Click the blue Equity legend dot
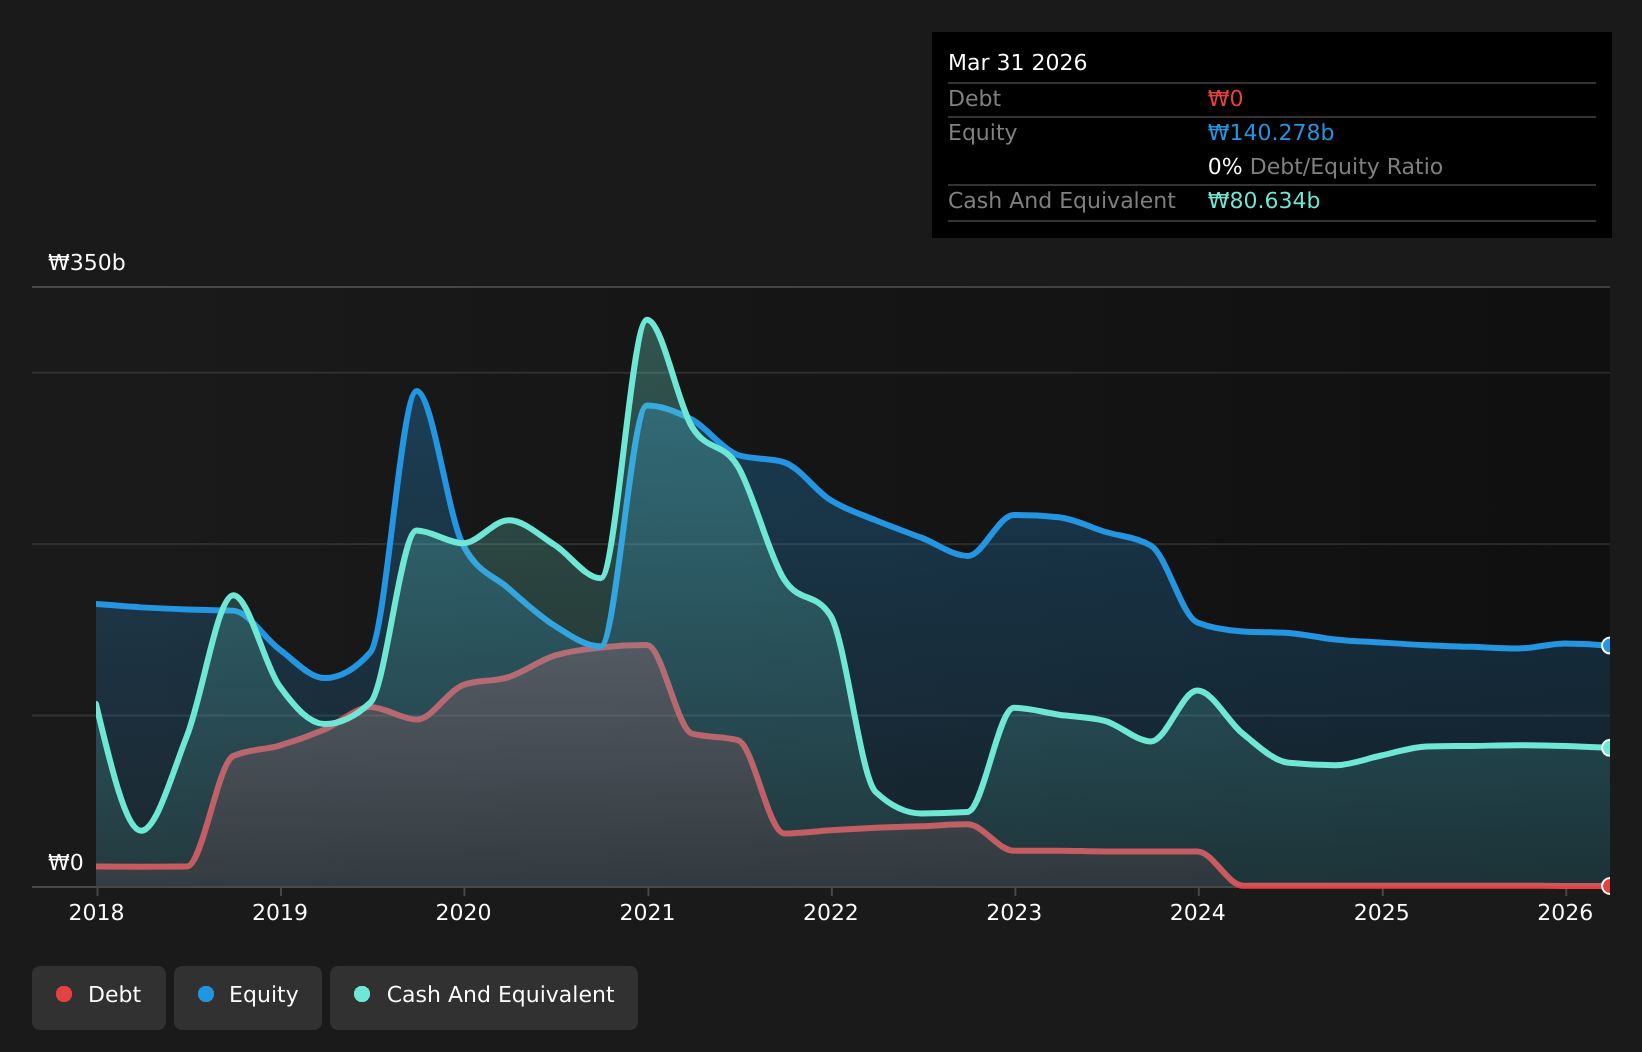 tap(206, 994)
